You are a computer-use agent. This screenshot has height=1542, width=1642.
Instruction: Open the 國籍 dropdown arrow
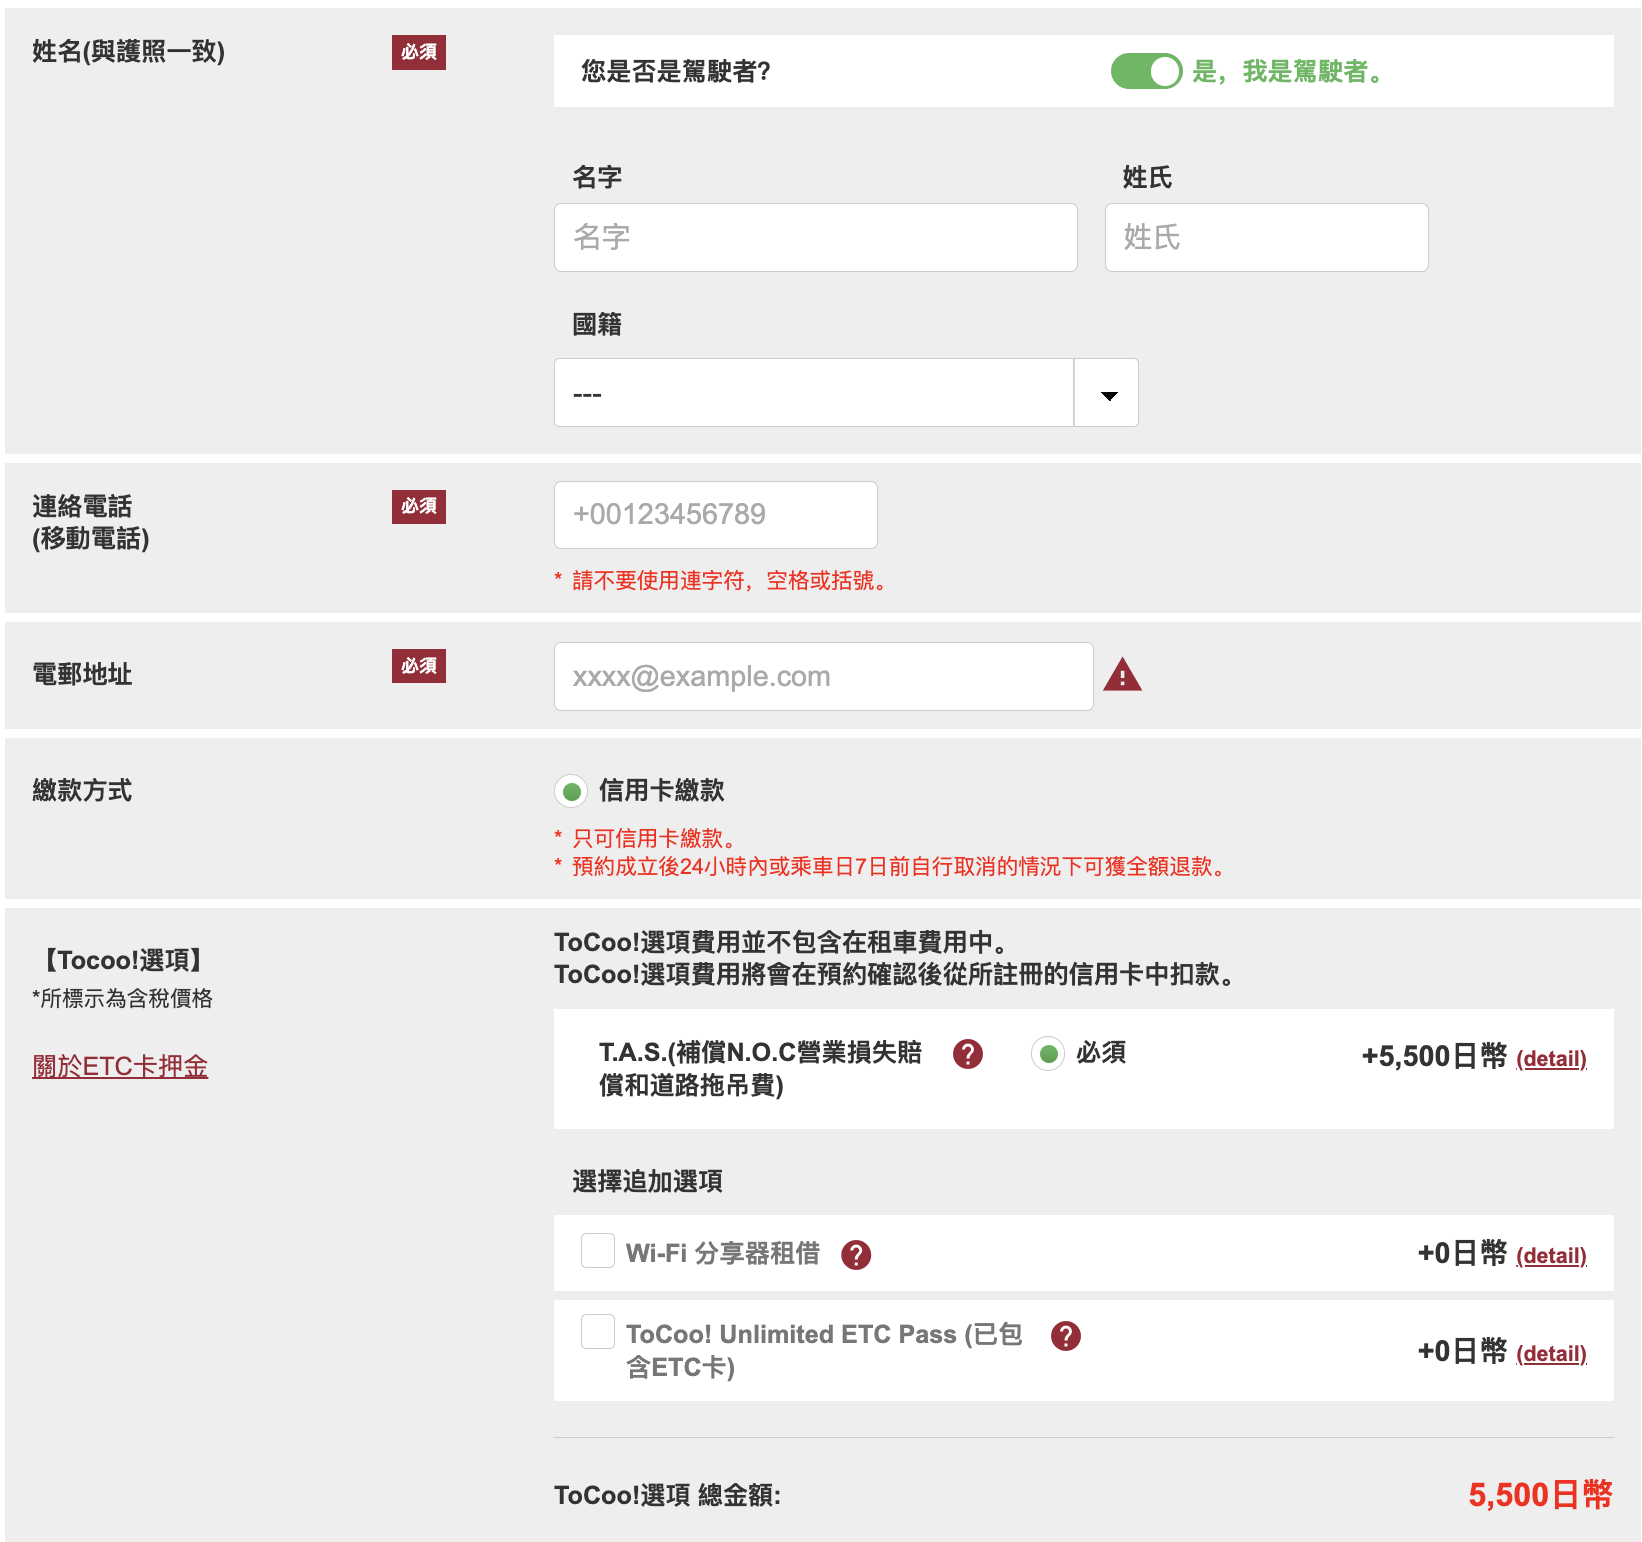tap(1107, 394)
